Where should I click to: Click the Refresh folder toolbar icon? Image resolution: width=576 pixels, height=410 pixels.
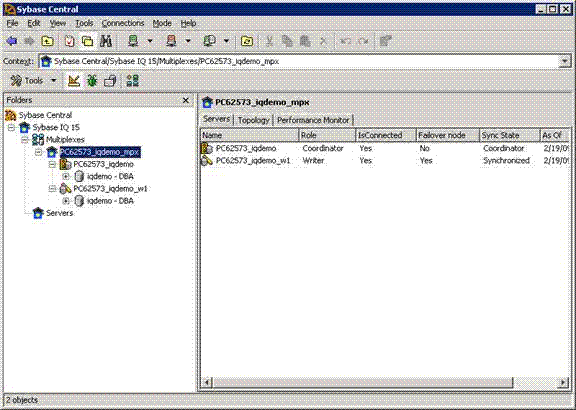[247, 41]
